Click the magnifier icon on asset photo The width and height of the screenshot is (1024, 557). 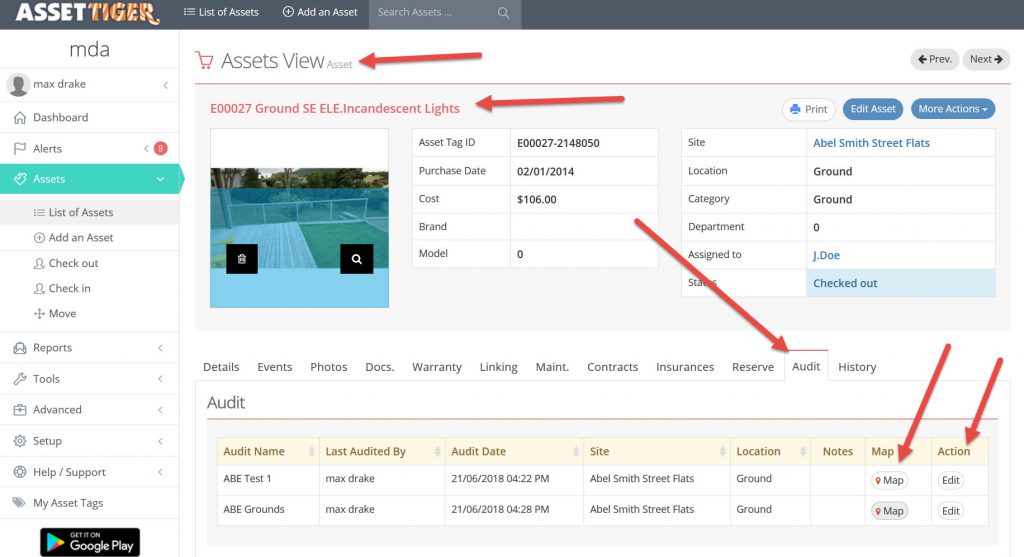click(x=356, y=259)
